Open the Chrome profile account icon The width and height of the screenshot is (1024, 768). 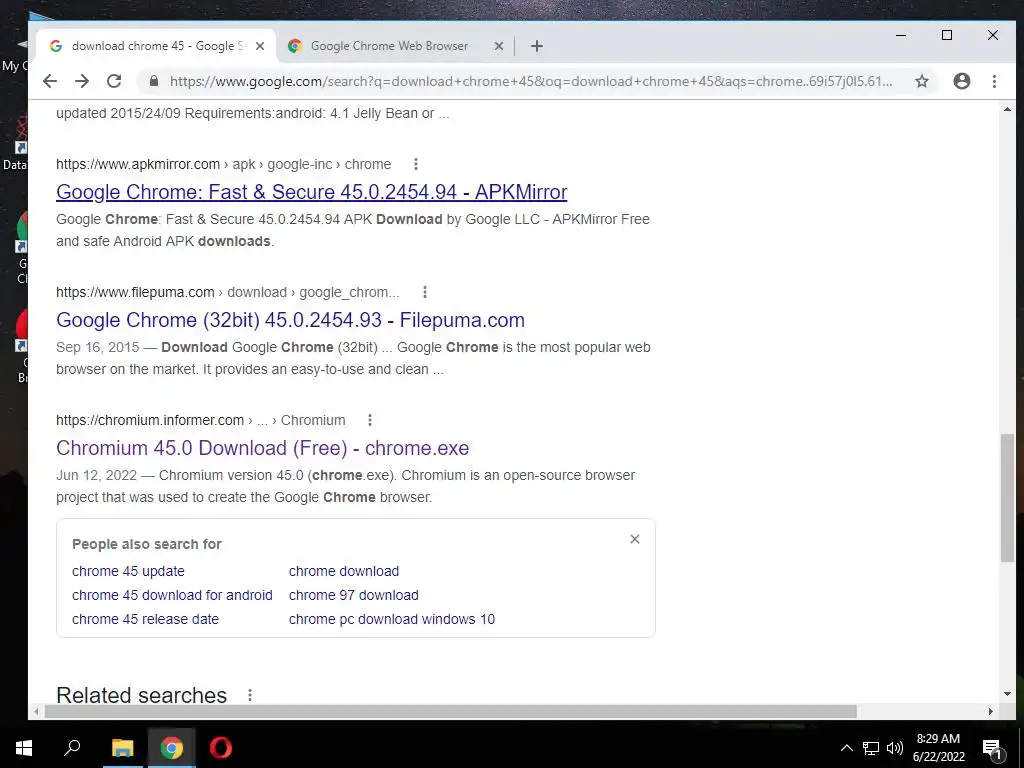(961, 81)
